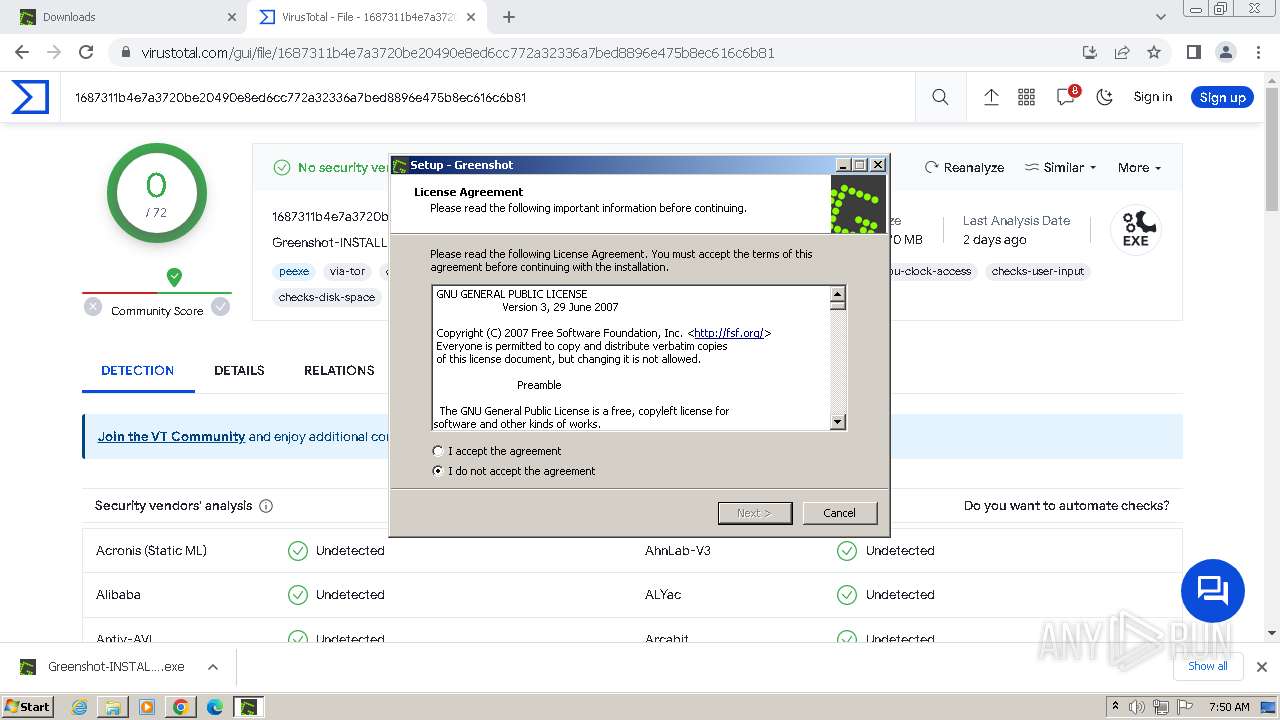
Task: Click the info icon beside Security vendors' analysis
Action: [x=266, y=506]
